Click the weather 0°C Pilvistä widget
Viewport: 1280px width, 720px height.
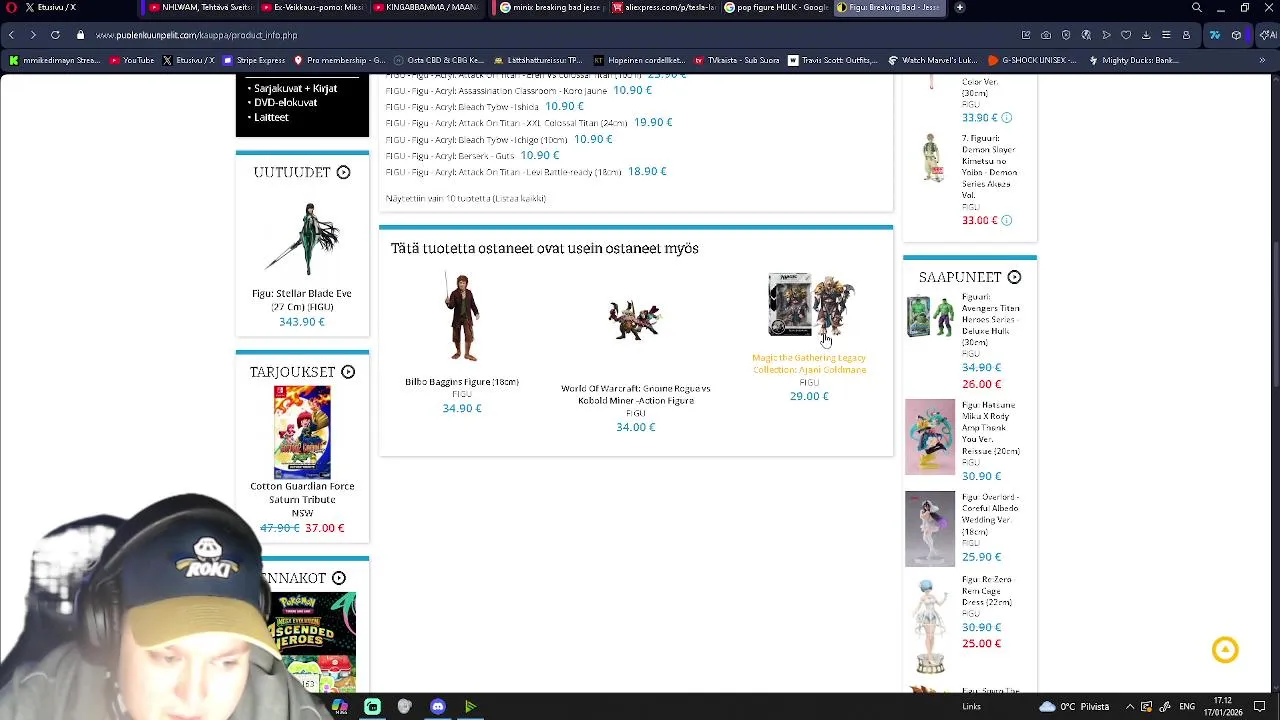pos(1074,707)
